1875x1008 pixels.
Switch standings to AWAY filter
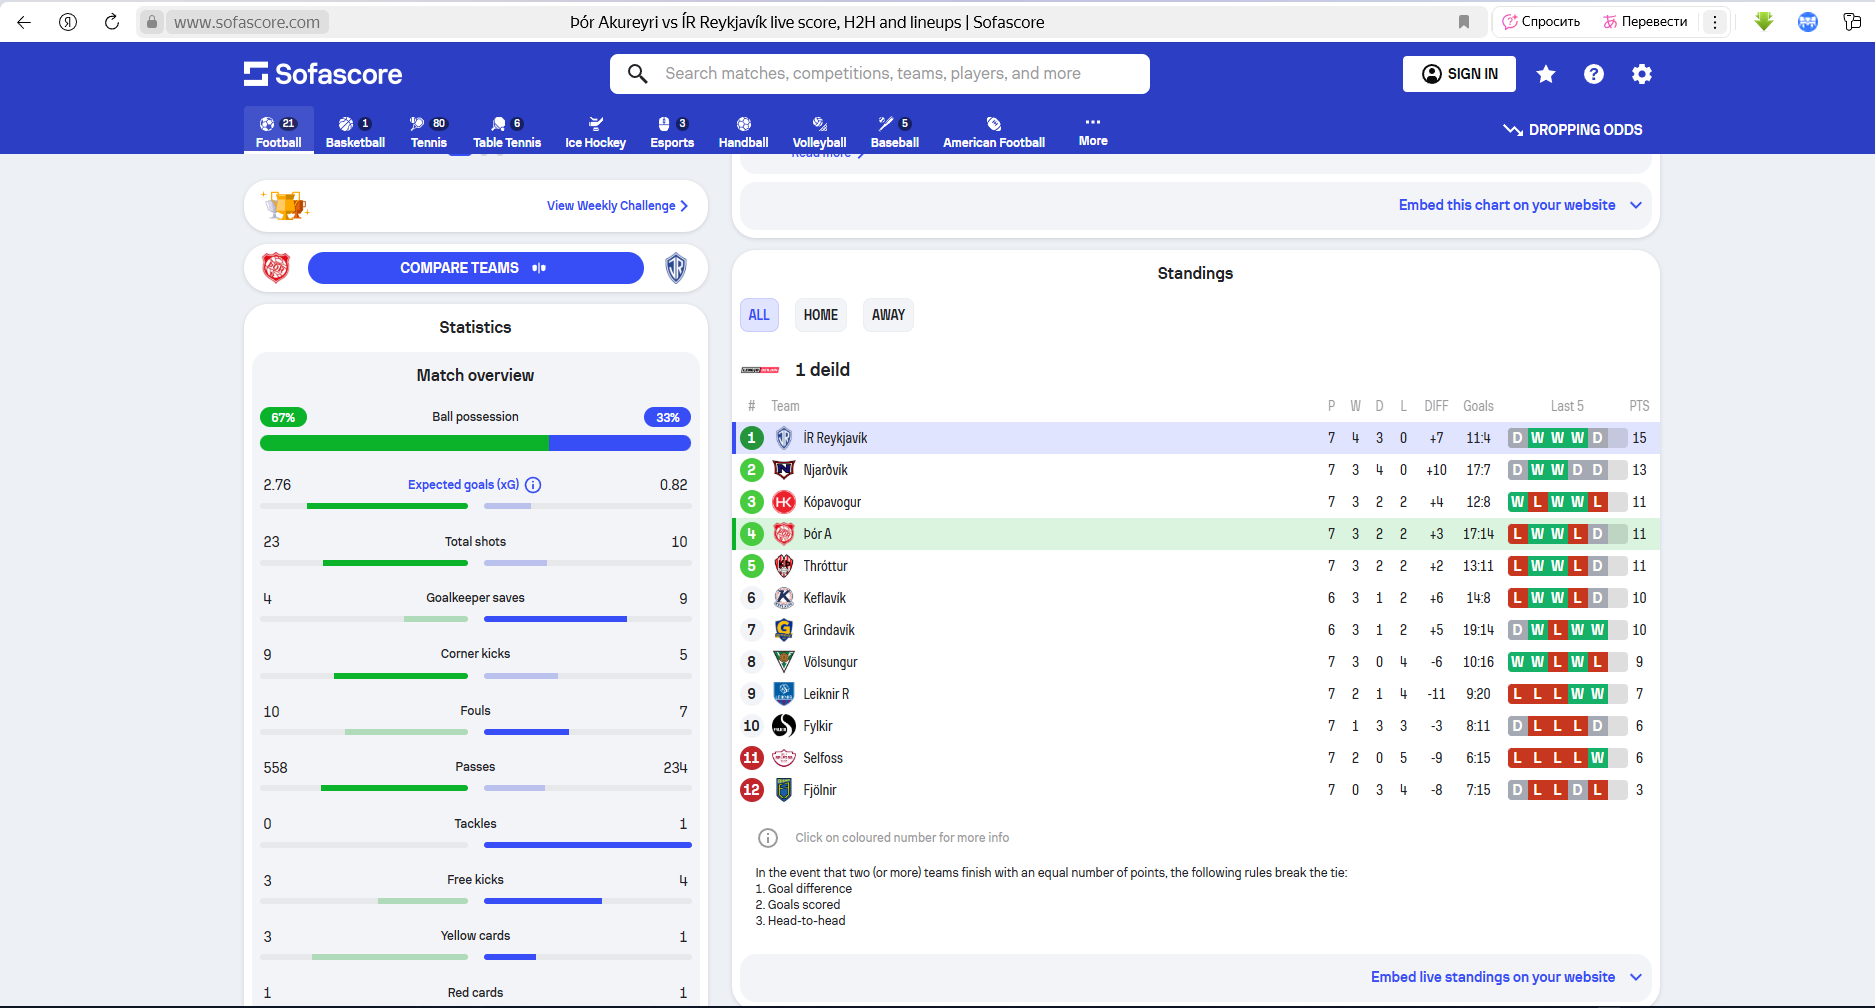coord(888,315)
